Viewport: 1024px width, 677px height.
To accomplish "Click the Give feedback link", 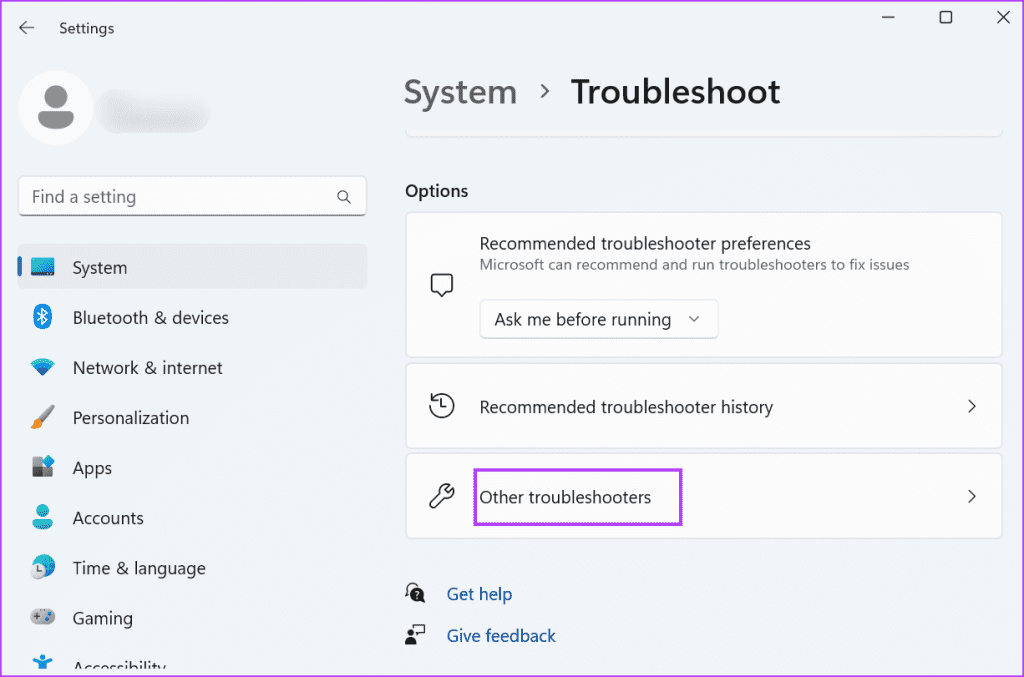I will point(501,635).
